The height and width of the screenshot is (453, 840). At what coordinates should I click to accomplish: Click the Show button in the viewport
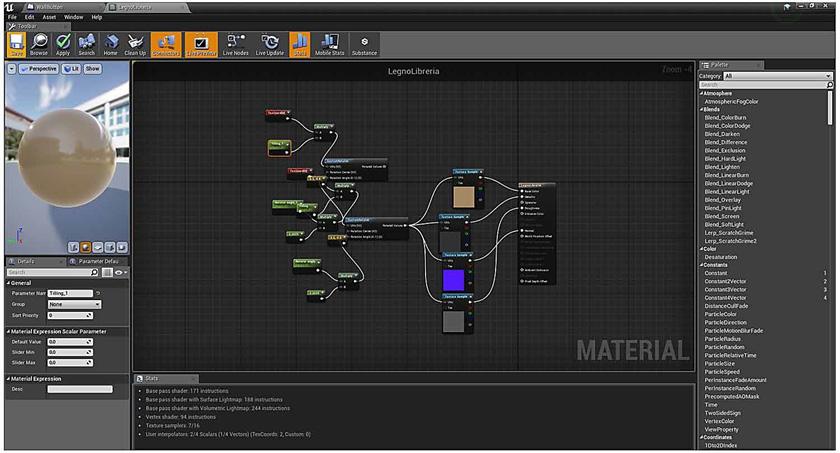92,69
